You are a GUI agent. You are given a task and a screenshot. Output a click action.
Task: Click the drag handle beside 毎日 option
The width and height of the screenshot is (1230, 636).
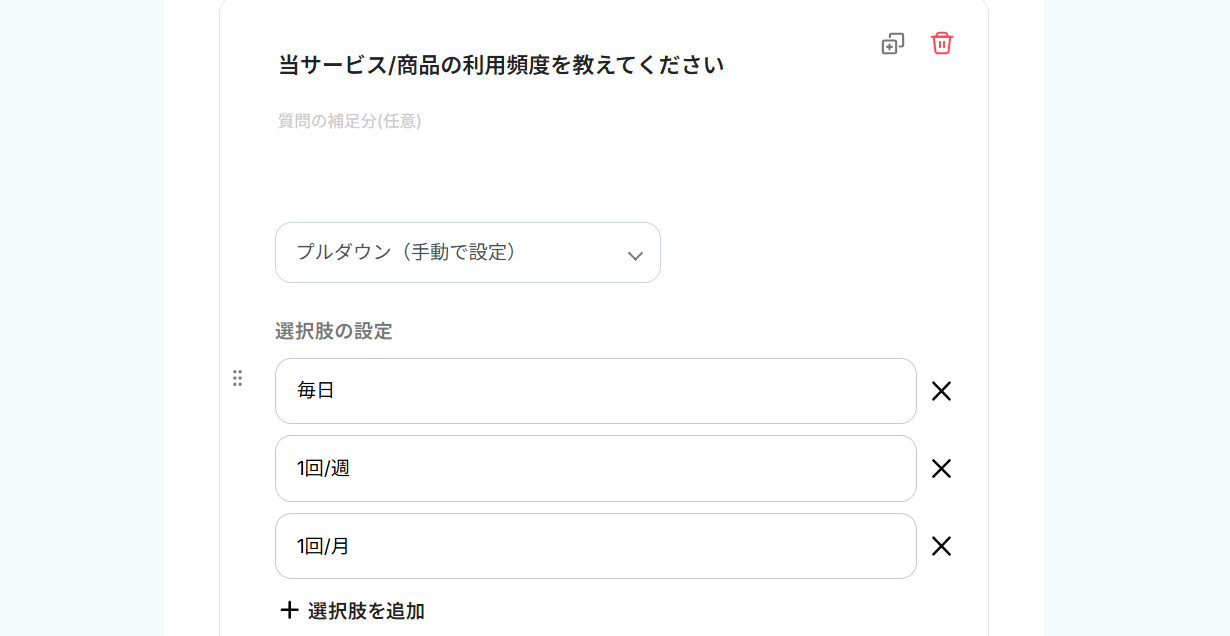click(x=237, y=378)
